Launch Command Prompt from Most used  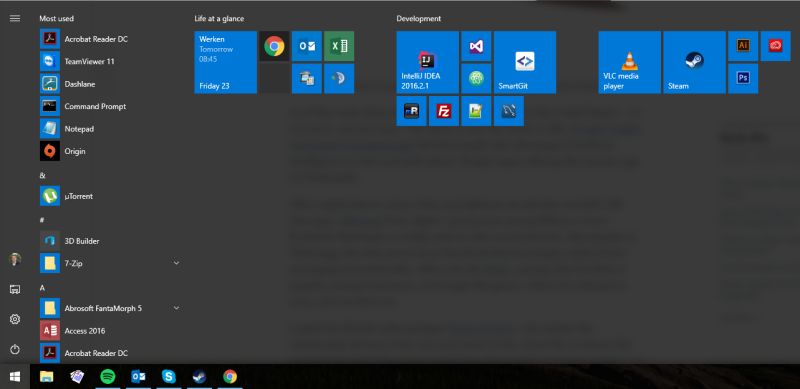[110, 106]
